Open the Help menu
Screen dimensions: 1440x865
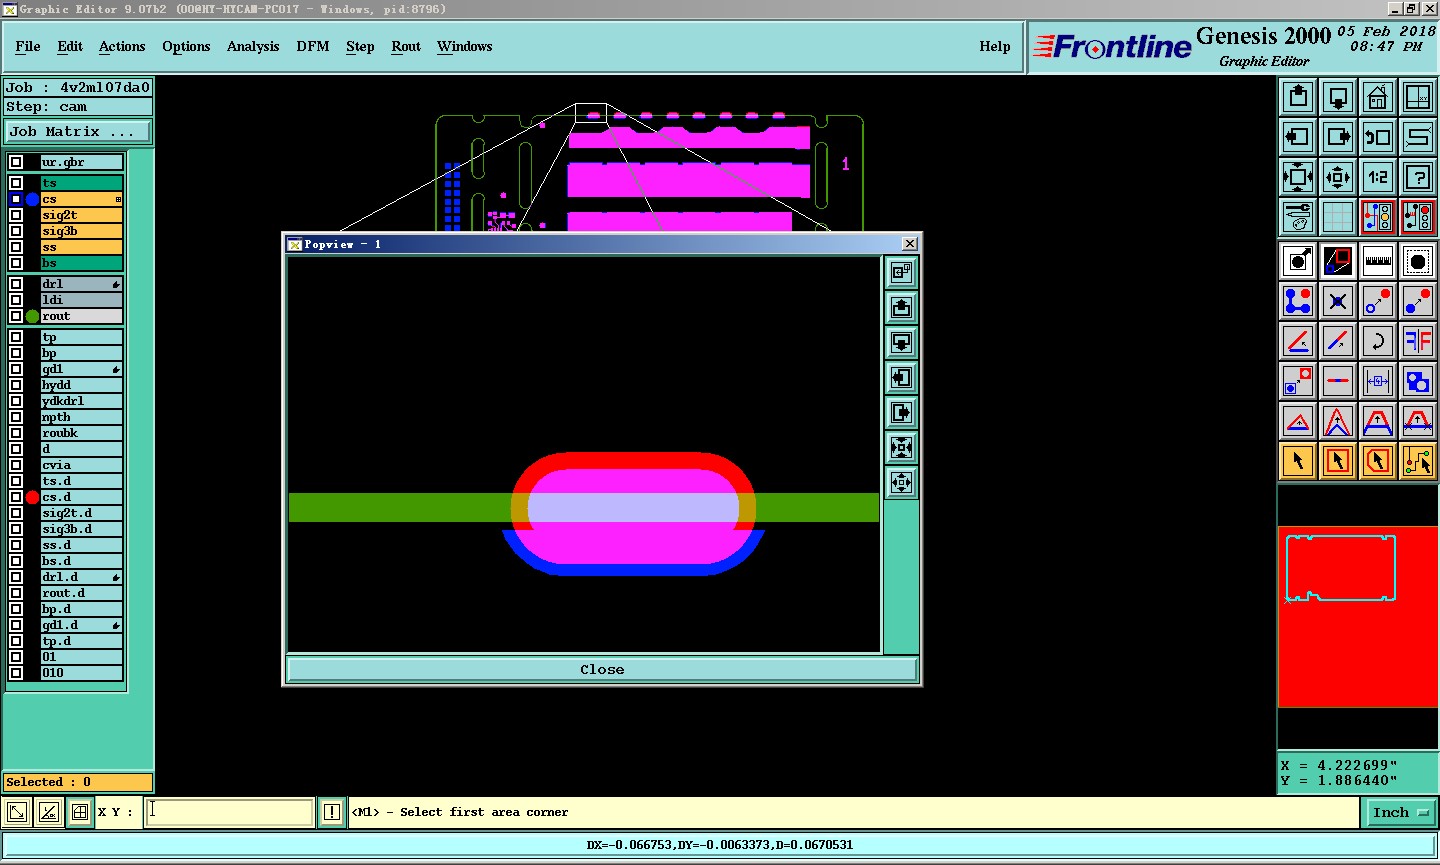click(x=995, y=46)
